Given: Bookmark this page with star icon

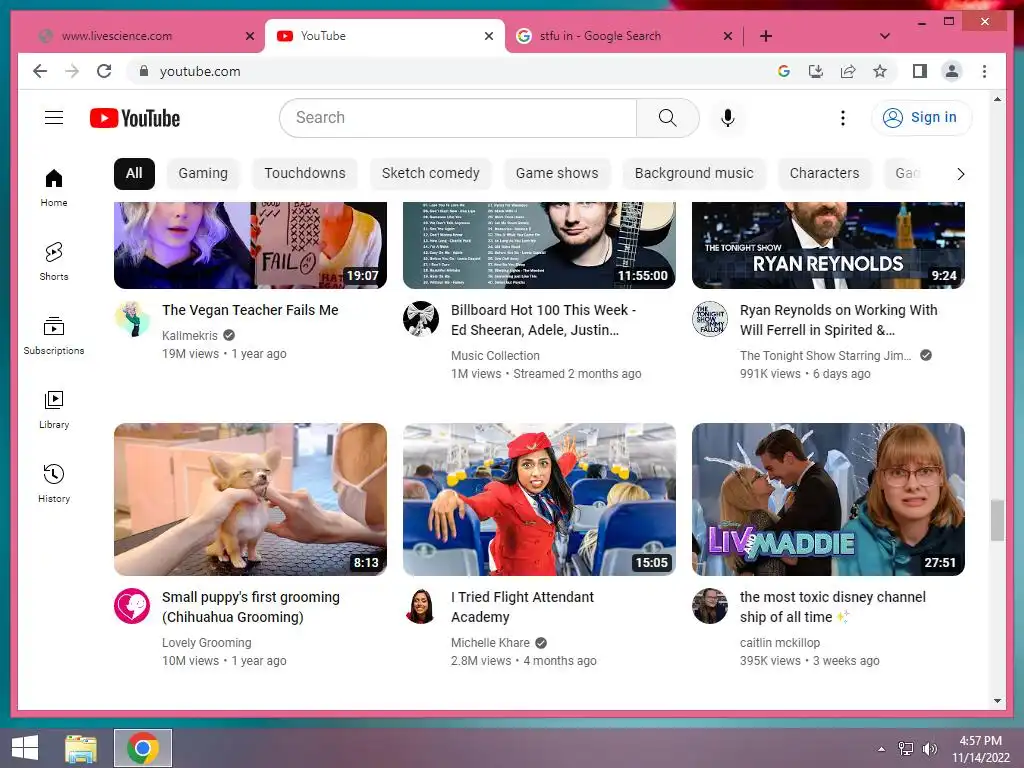Looking at the screenshot, I should 880,71.
